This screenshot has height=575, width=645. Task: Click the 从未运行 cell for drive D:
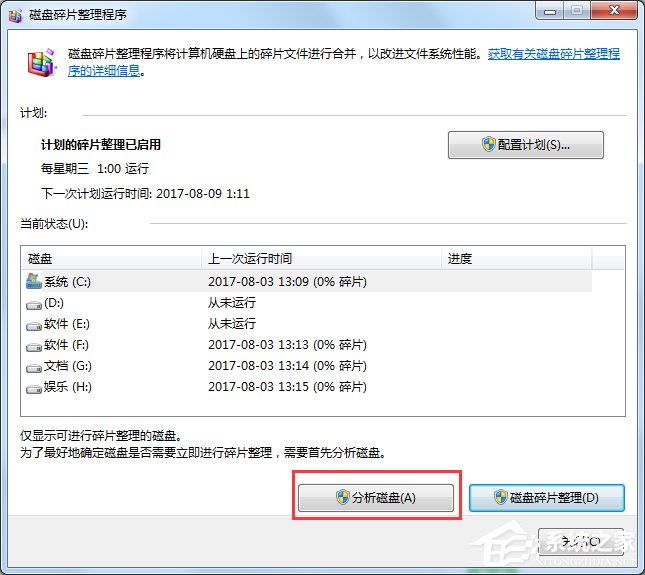click(232, 303)
